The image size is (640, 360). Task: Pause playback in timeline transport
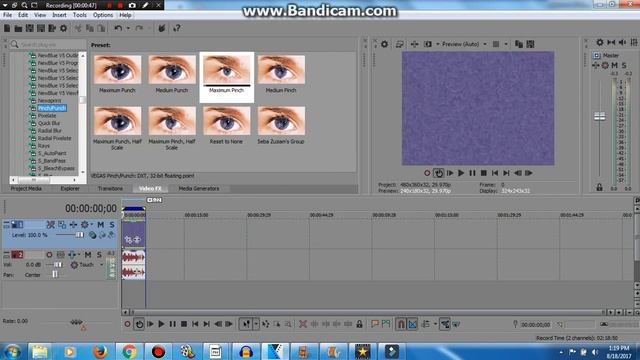[x=173, y=324]
